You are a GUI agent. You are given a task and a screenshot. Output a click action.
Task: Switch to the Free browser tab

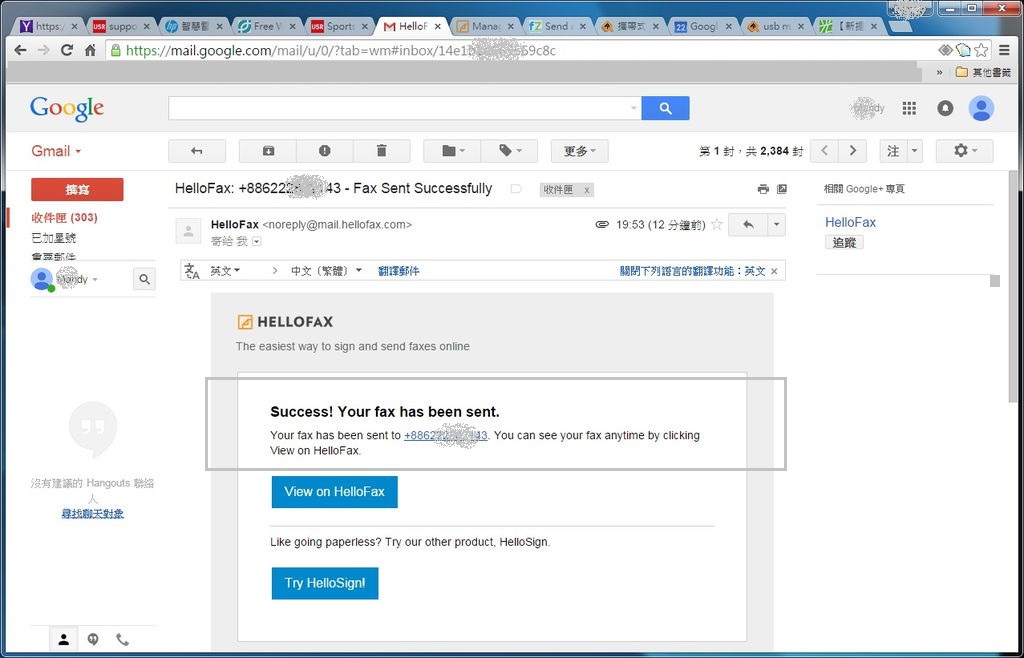coord(266,26)
